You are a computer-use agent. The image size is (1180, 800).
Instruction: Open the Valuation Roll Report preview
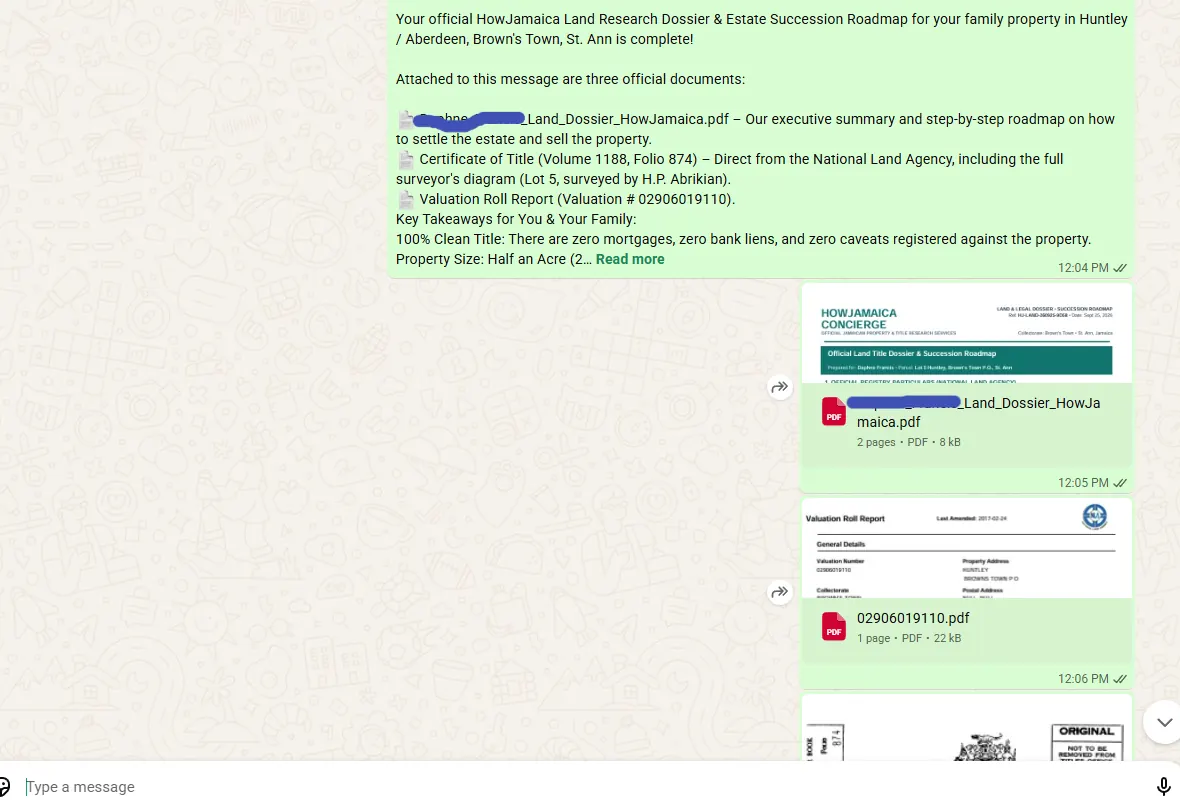pyautogui.click(x=966, y=549)
